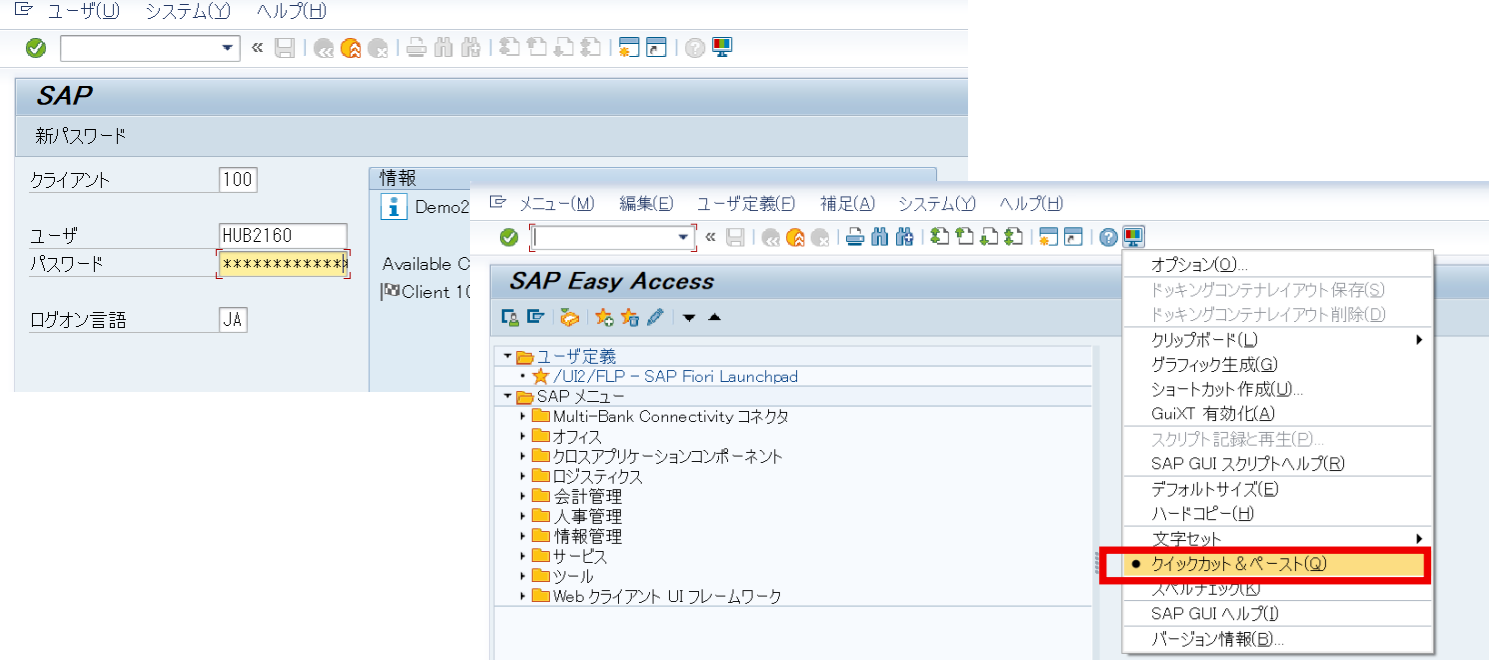The width and height of the screenshot is (1489, 660).
Task: Open command field dropdown in Easy Access window
Action: click(x=685, y=237)
